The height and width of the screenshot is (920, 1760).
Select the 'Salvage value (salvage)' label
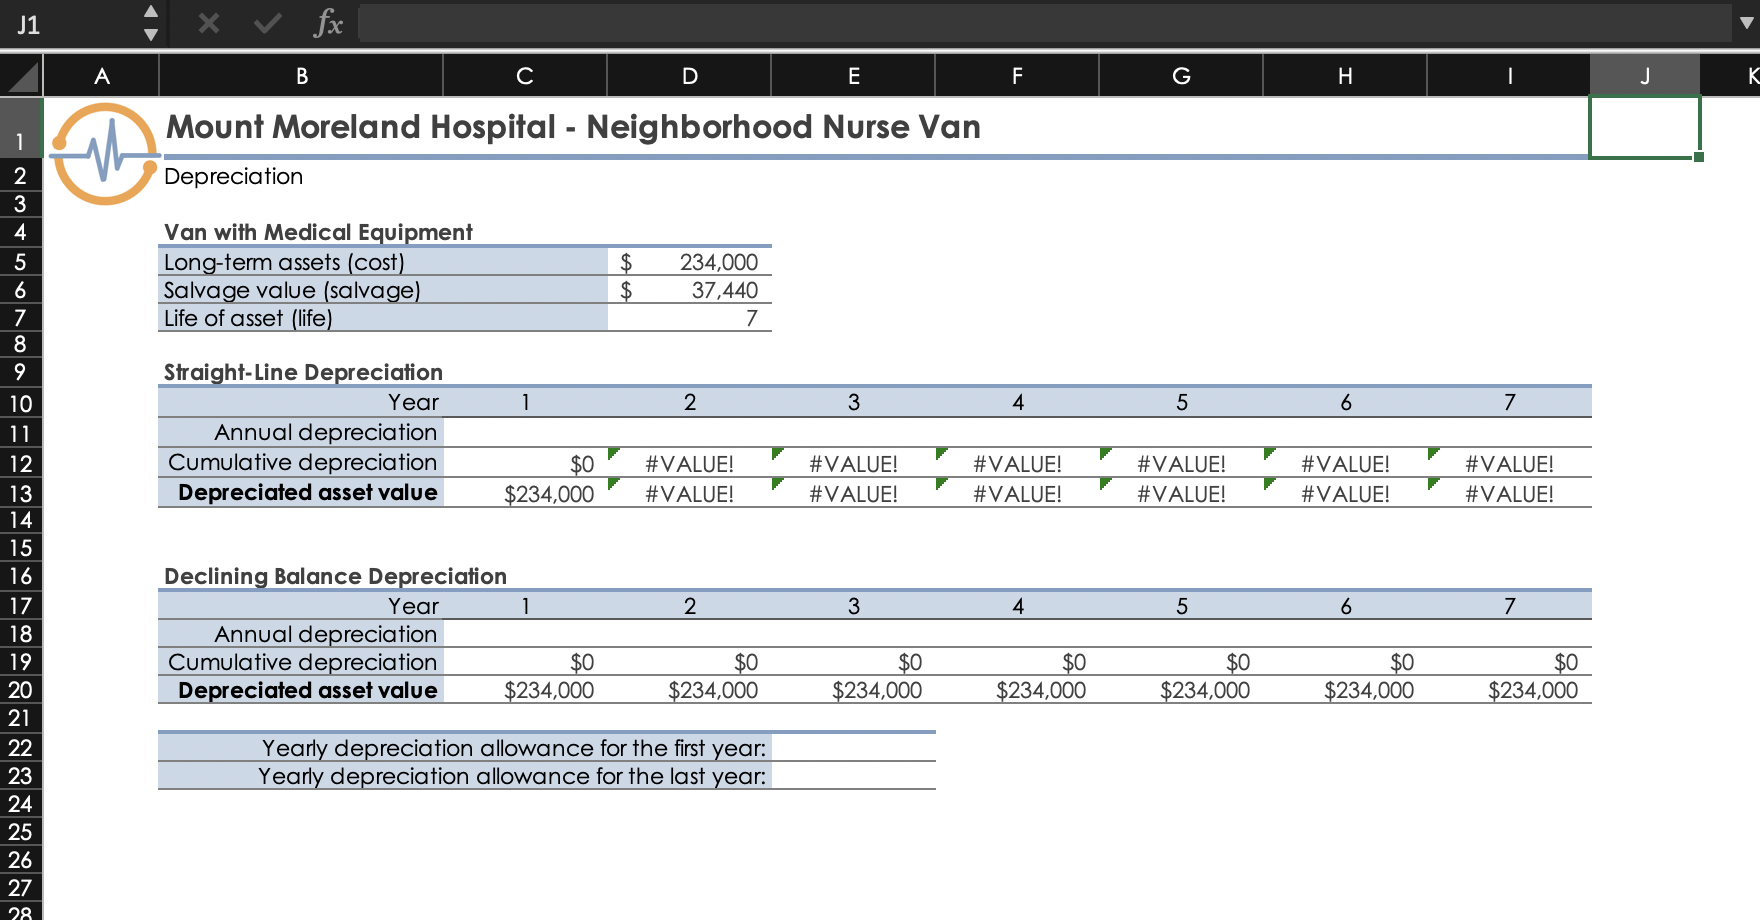[292, 290]
